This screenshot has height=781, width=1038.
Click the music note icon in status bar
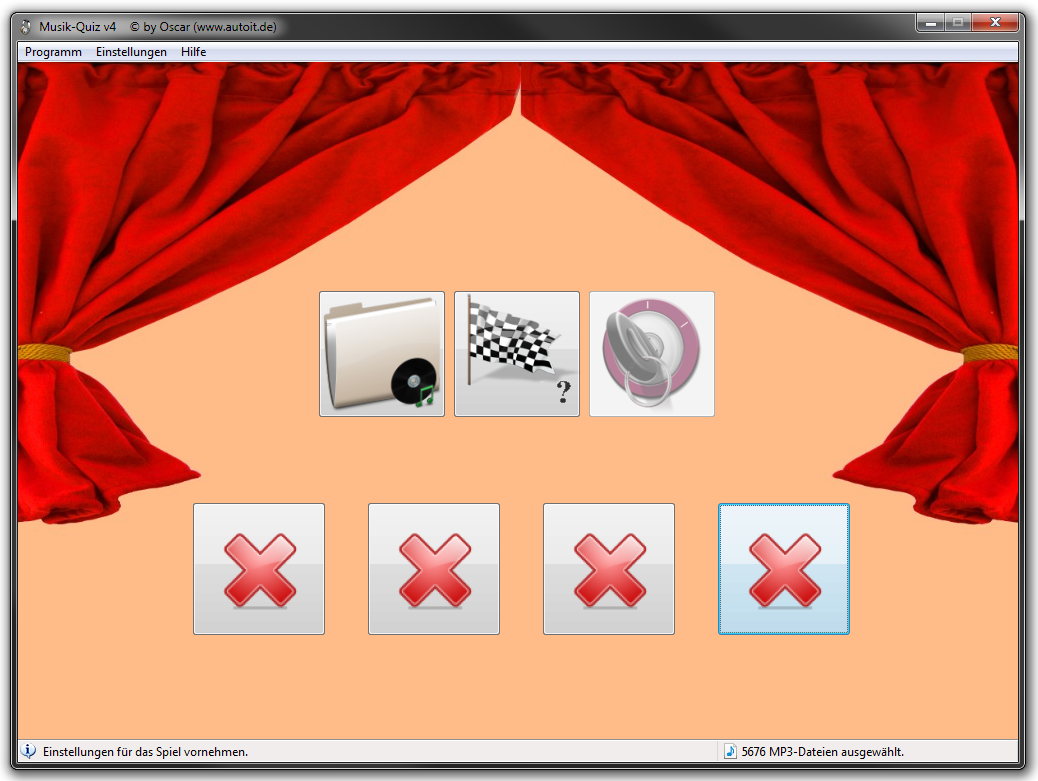tap(730, 751)
